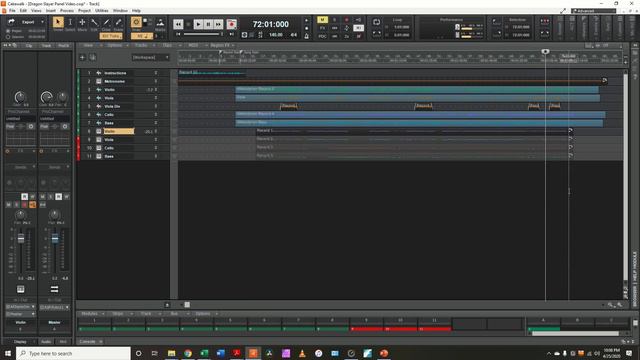Pick the Edit tool
Screen dimensions: 640x360
click(x=94, y=22)
